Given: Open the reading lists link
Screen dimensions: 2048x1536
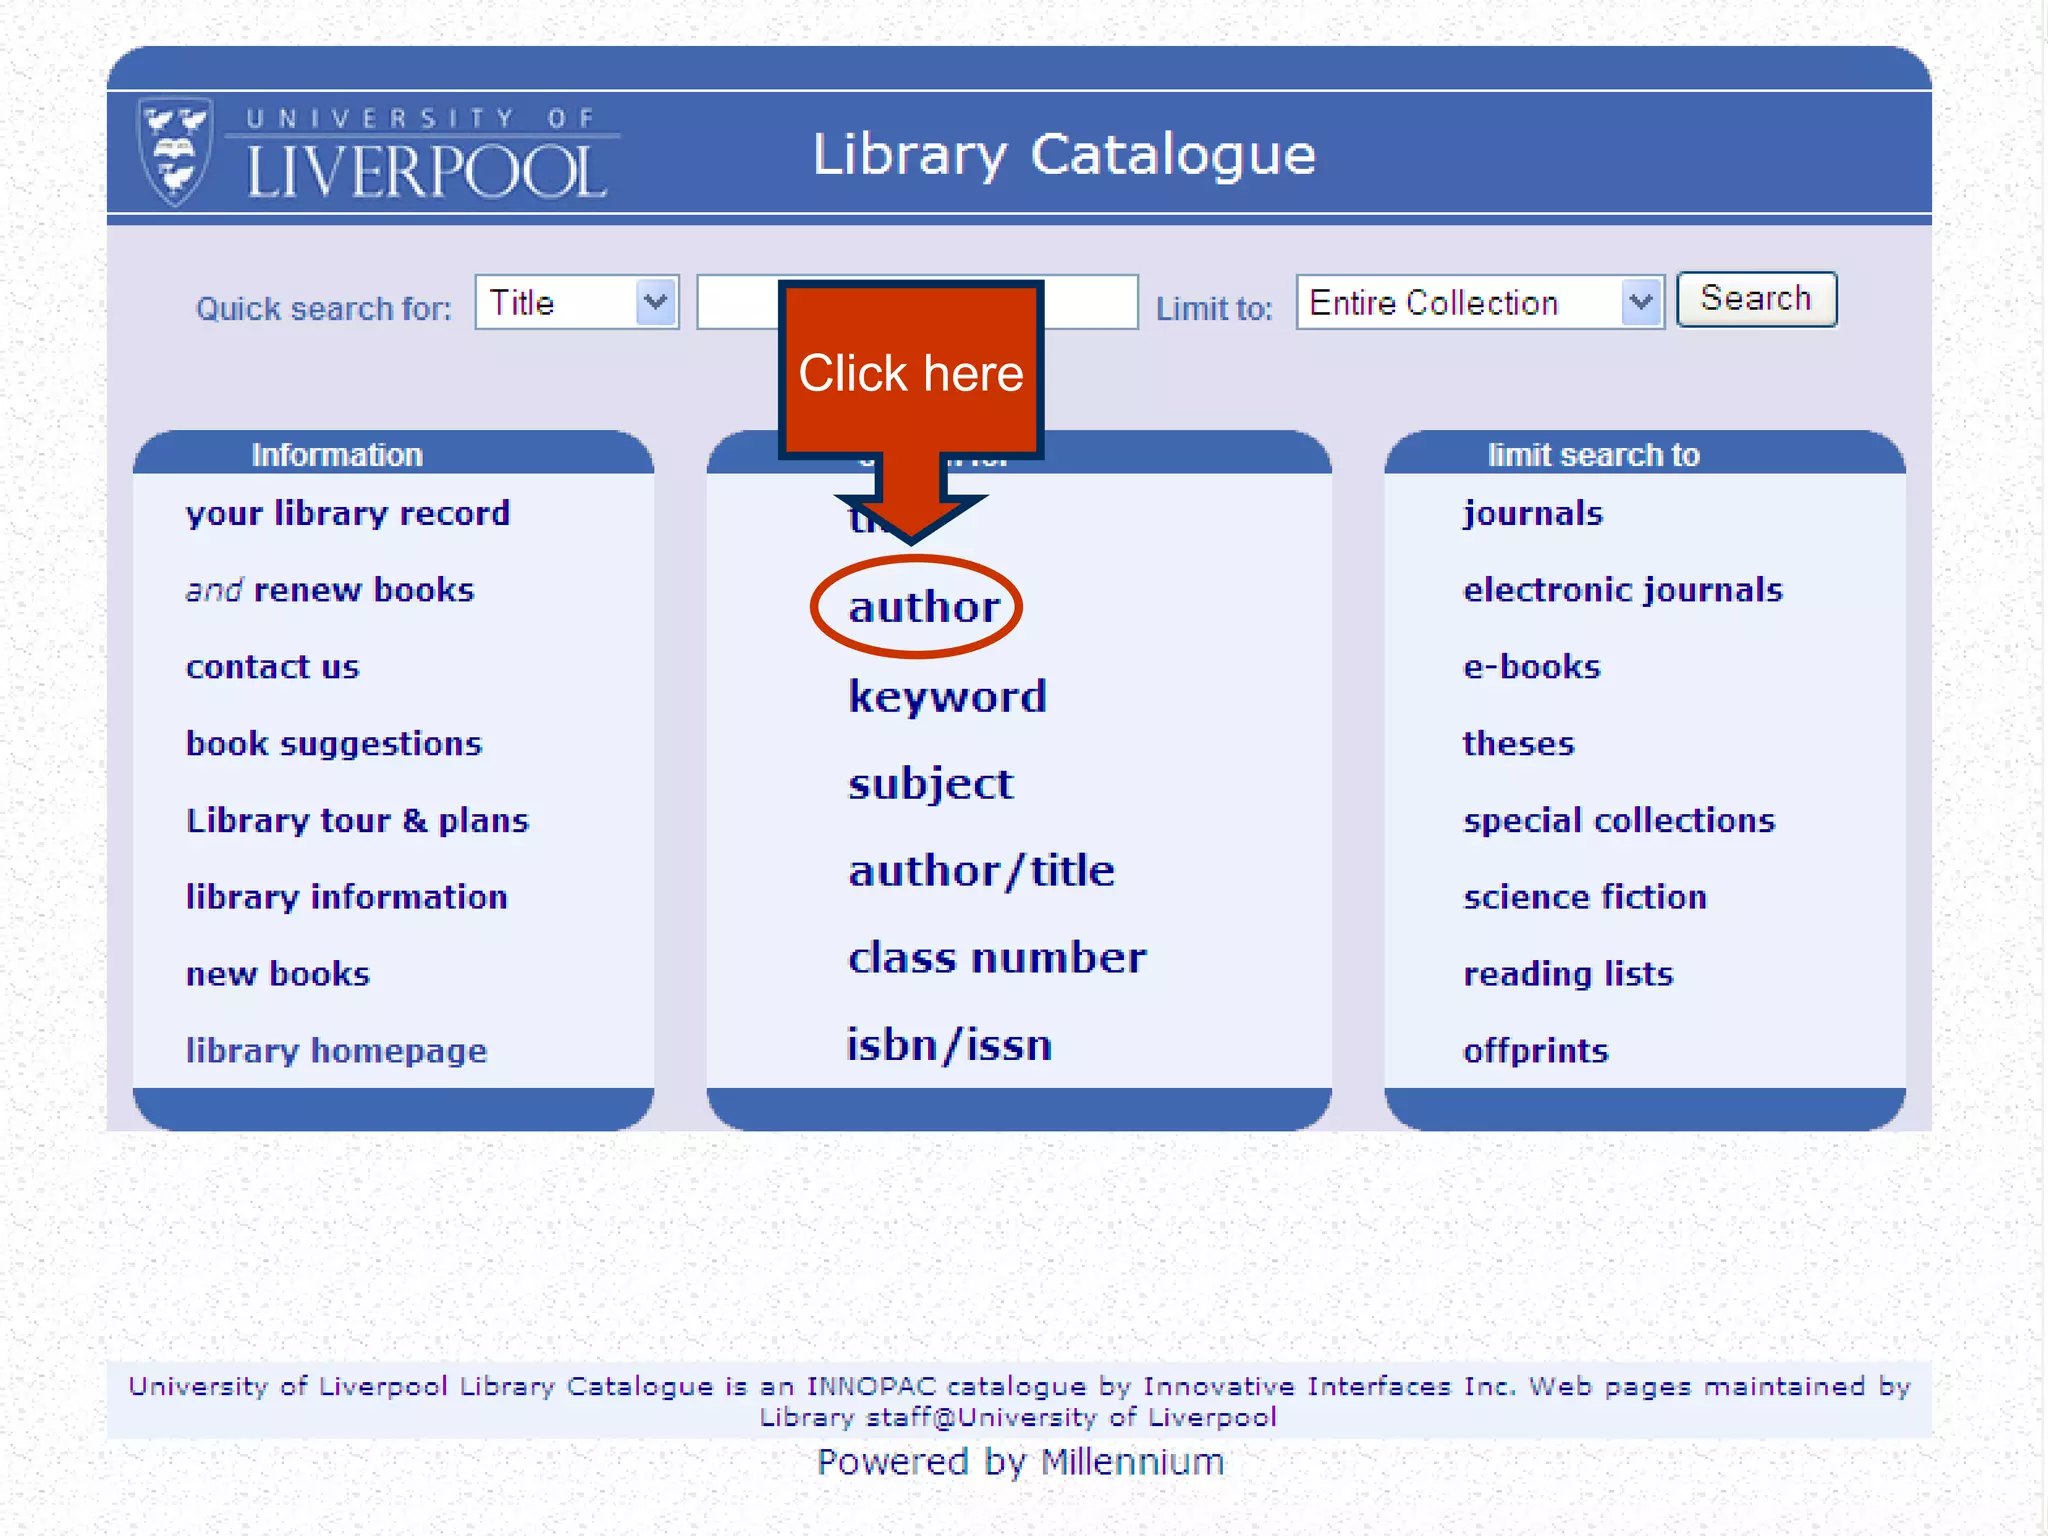Looking at the screenshot, I should click(x=1567, y=974).
